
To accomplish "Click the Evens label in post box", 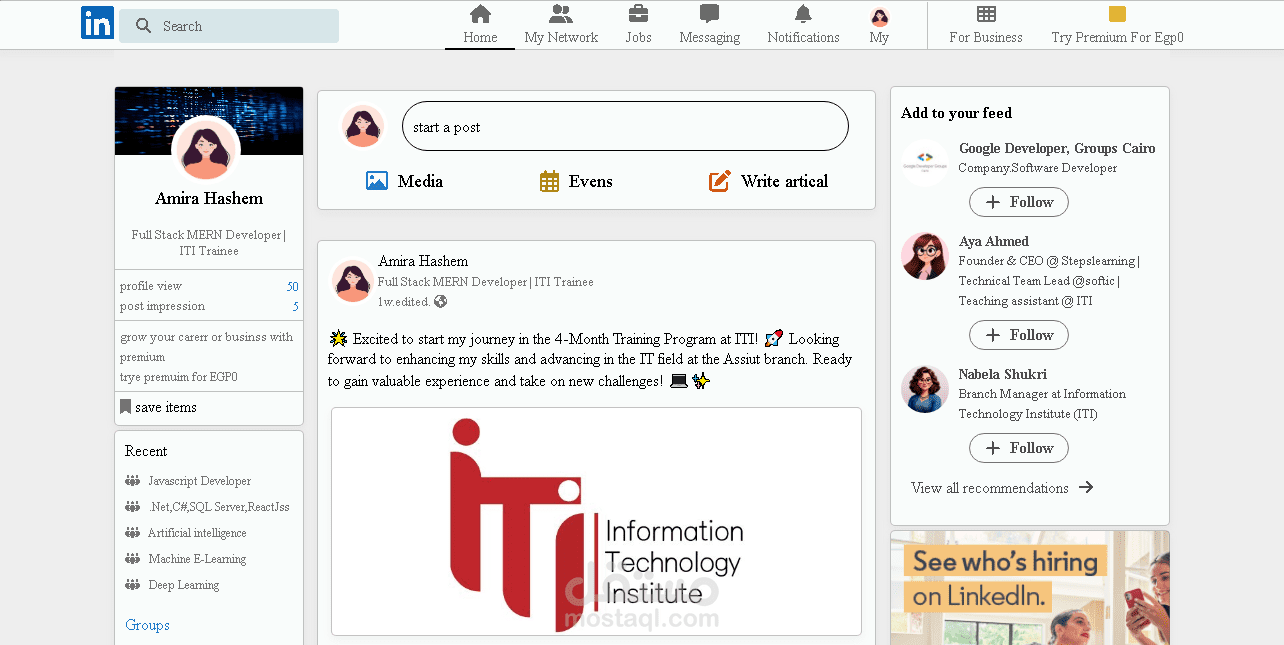I will (x=591, y=181).
